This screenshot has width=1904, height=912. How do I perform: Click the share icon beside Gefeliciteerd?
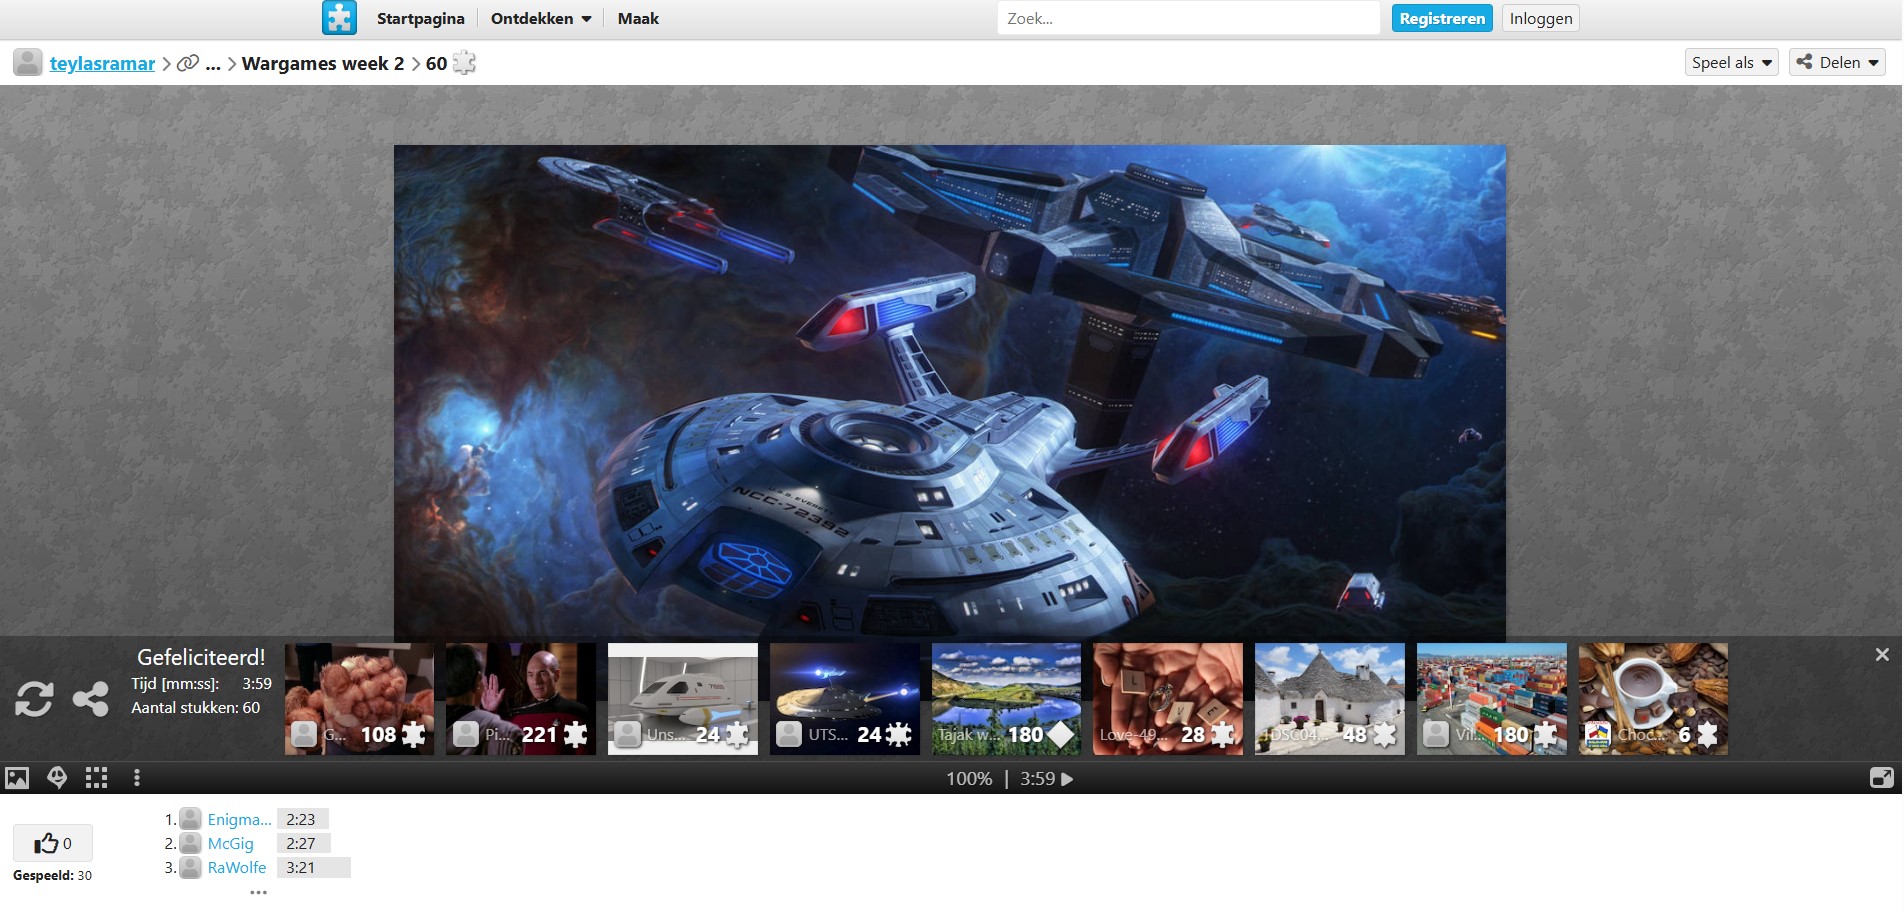coord(91,698)
